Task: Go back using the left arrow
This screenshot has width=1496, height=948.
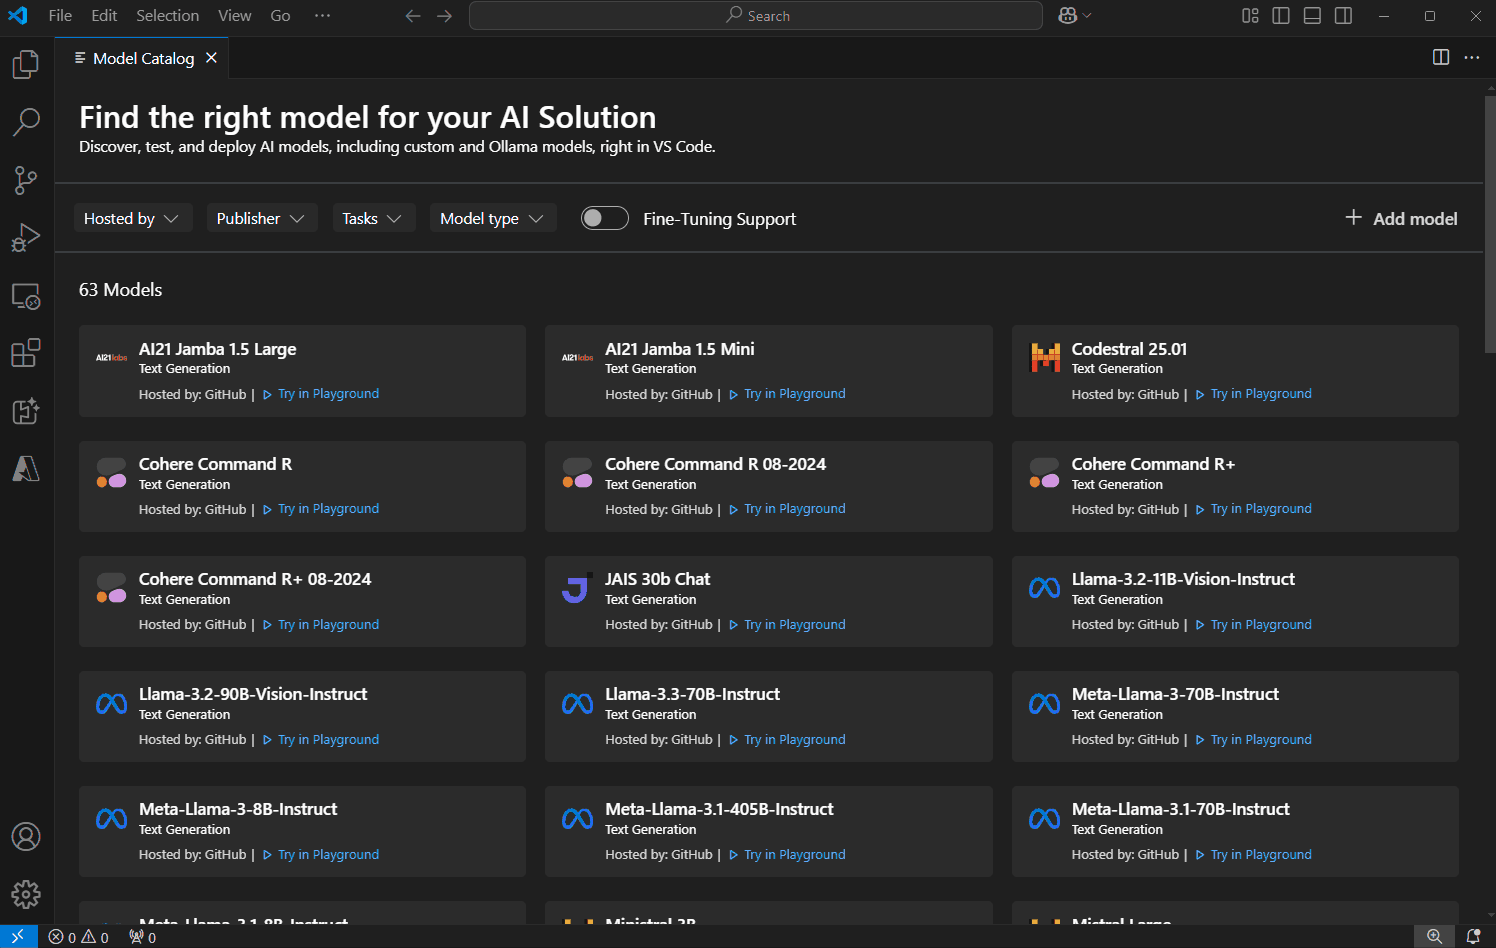Action: (x=413, y=16)
